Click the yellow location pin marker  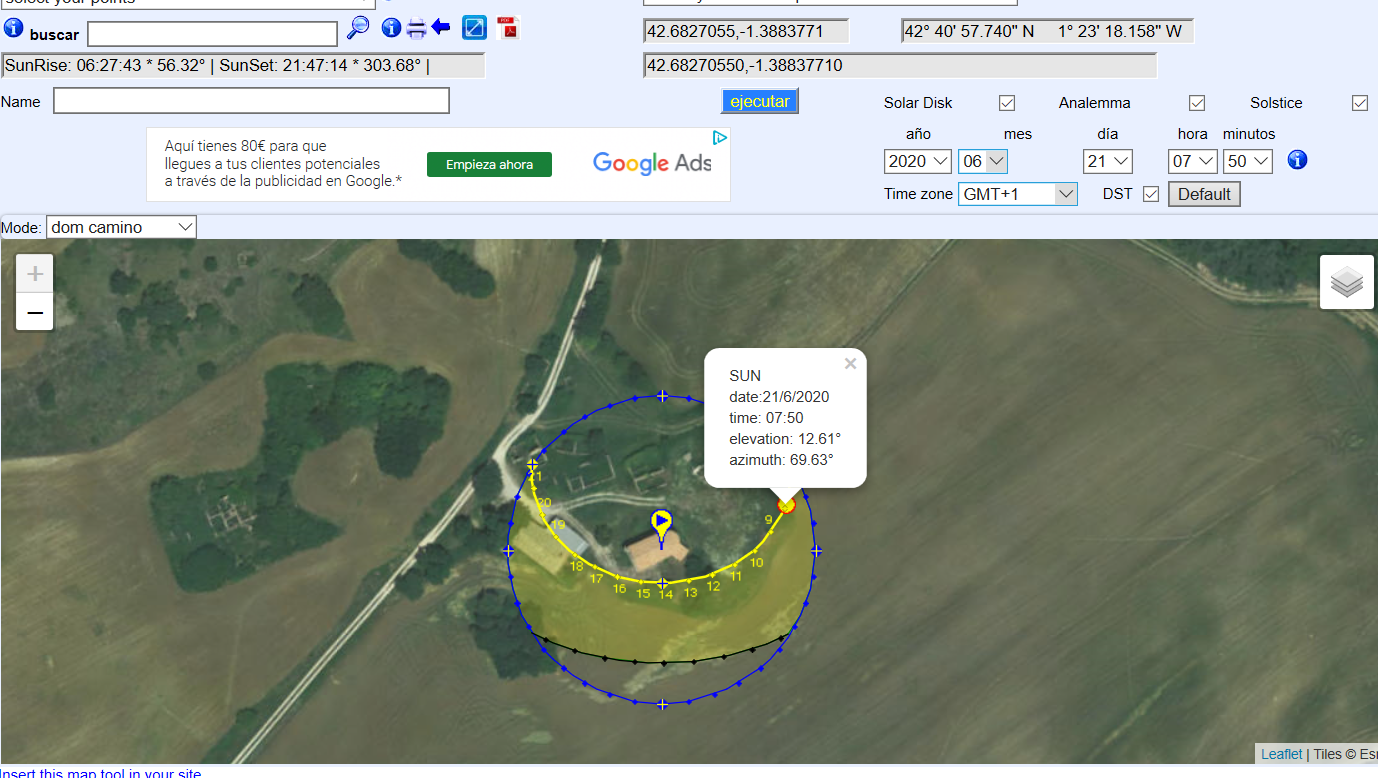(x=661, y=527)
